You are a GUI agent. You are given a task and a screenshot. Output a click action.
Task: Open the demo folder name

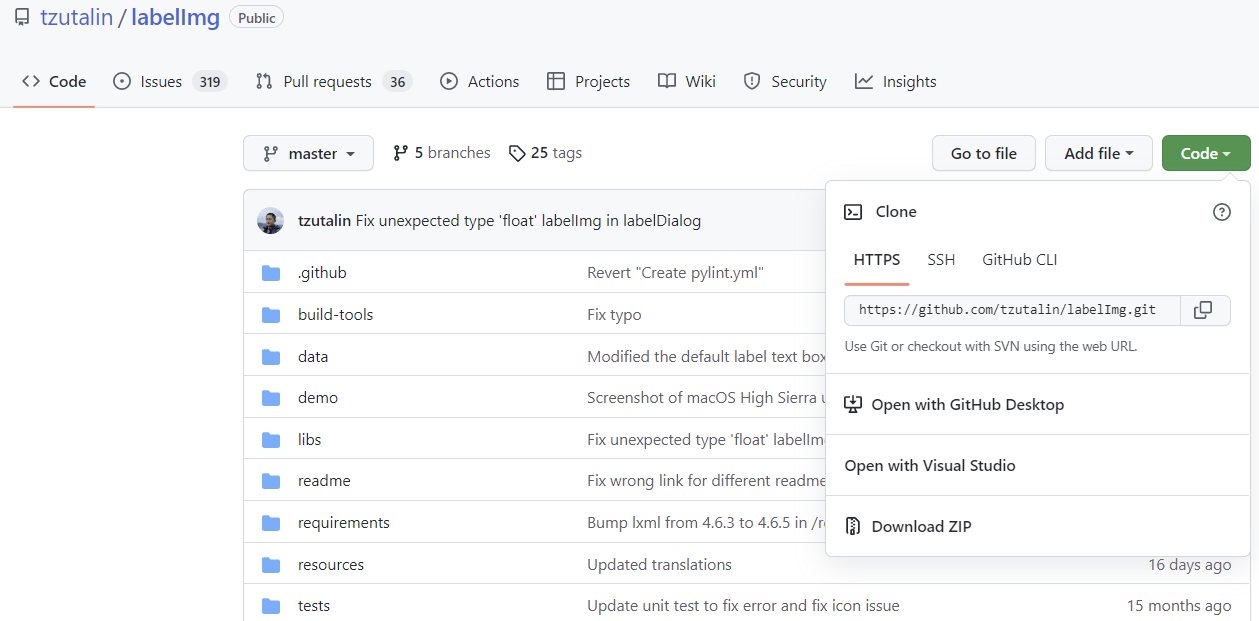318,398
